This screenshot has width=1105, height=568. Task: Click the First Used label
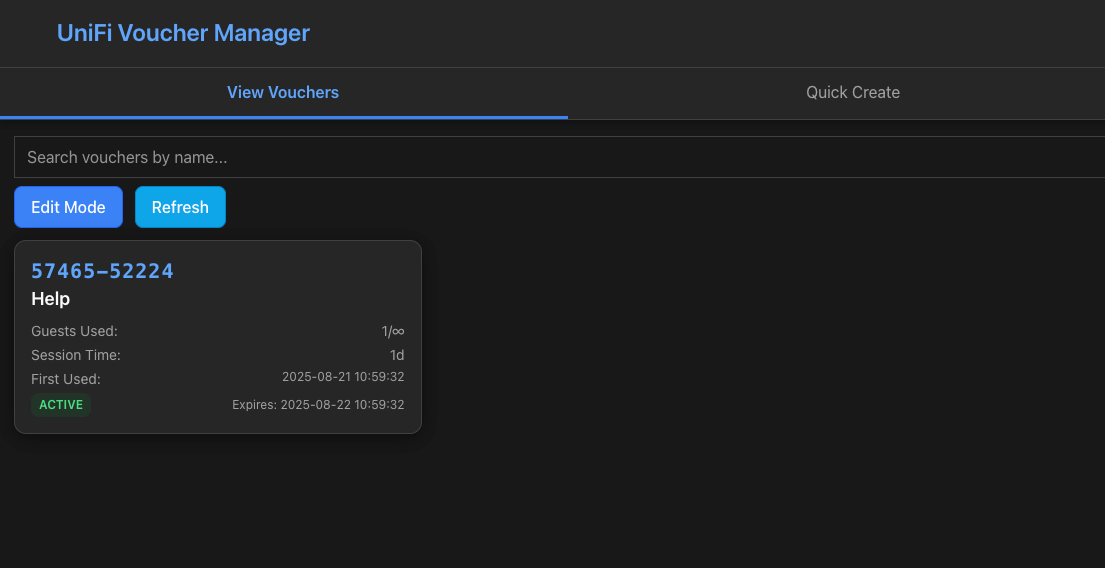pyautogui.click(x=66, y=379)
